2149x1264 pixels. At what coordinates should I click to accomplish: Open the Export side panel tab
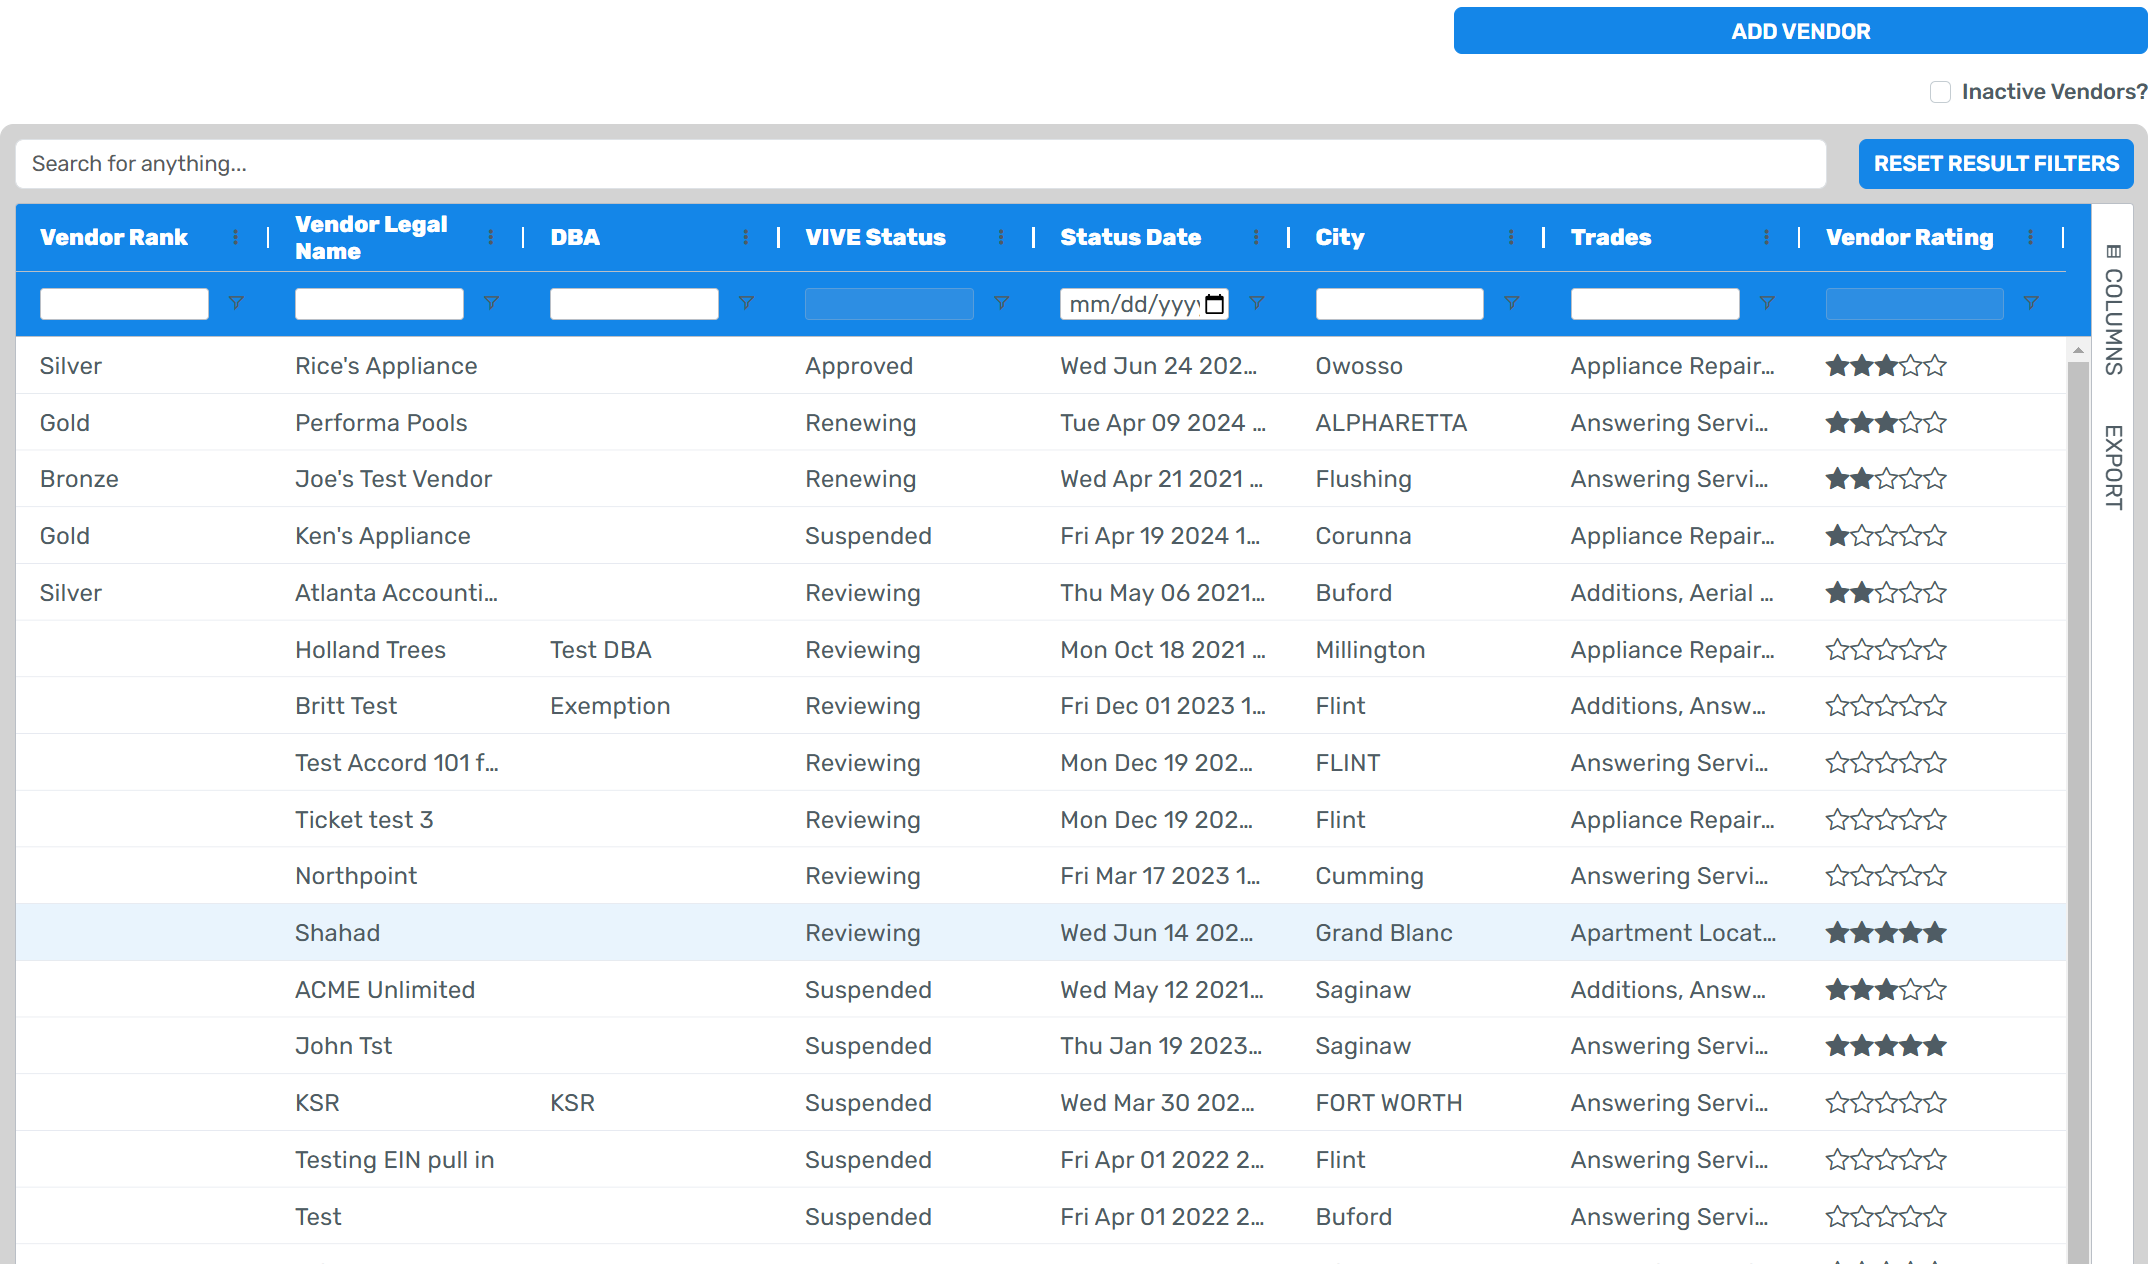pyautogui.click(x=2113, y=467)
